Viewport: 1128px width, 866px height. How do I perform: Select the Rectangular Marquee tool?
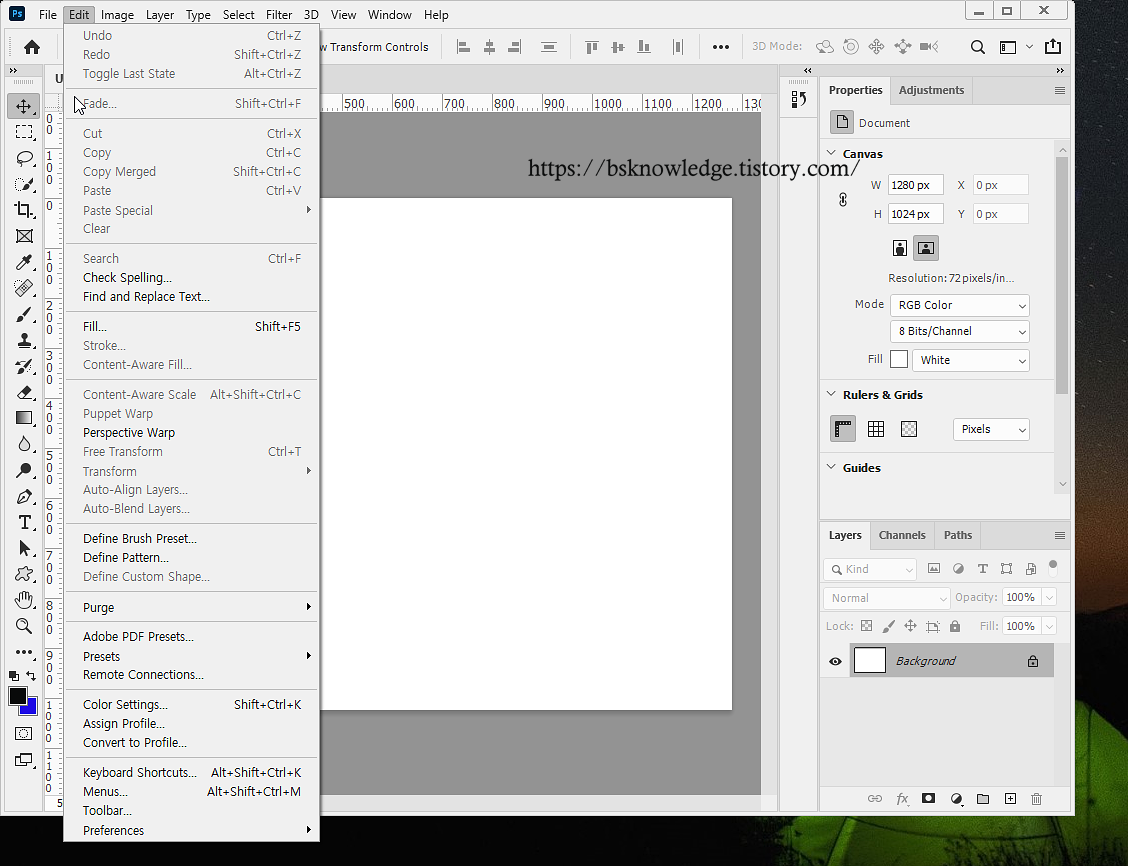click(24, 132)
